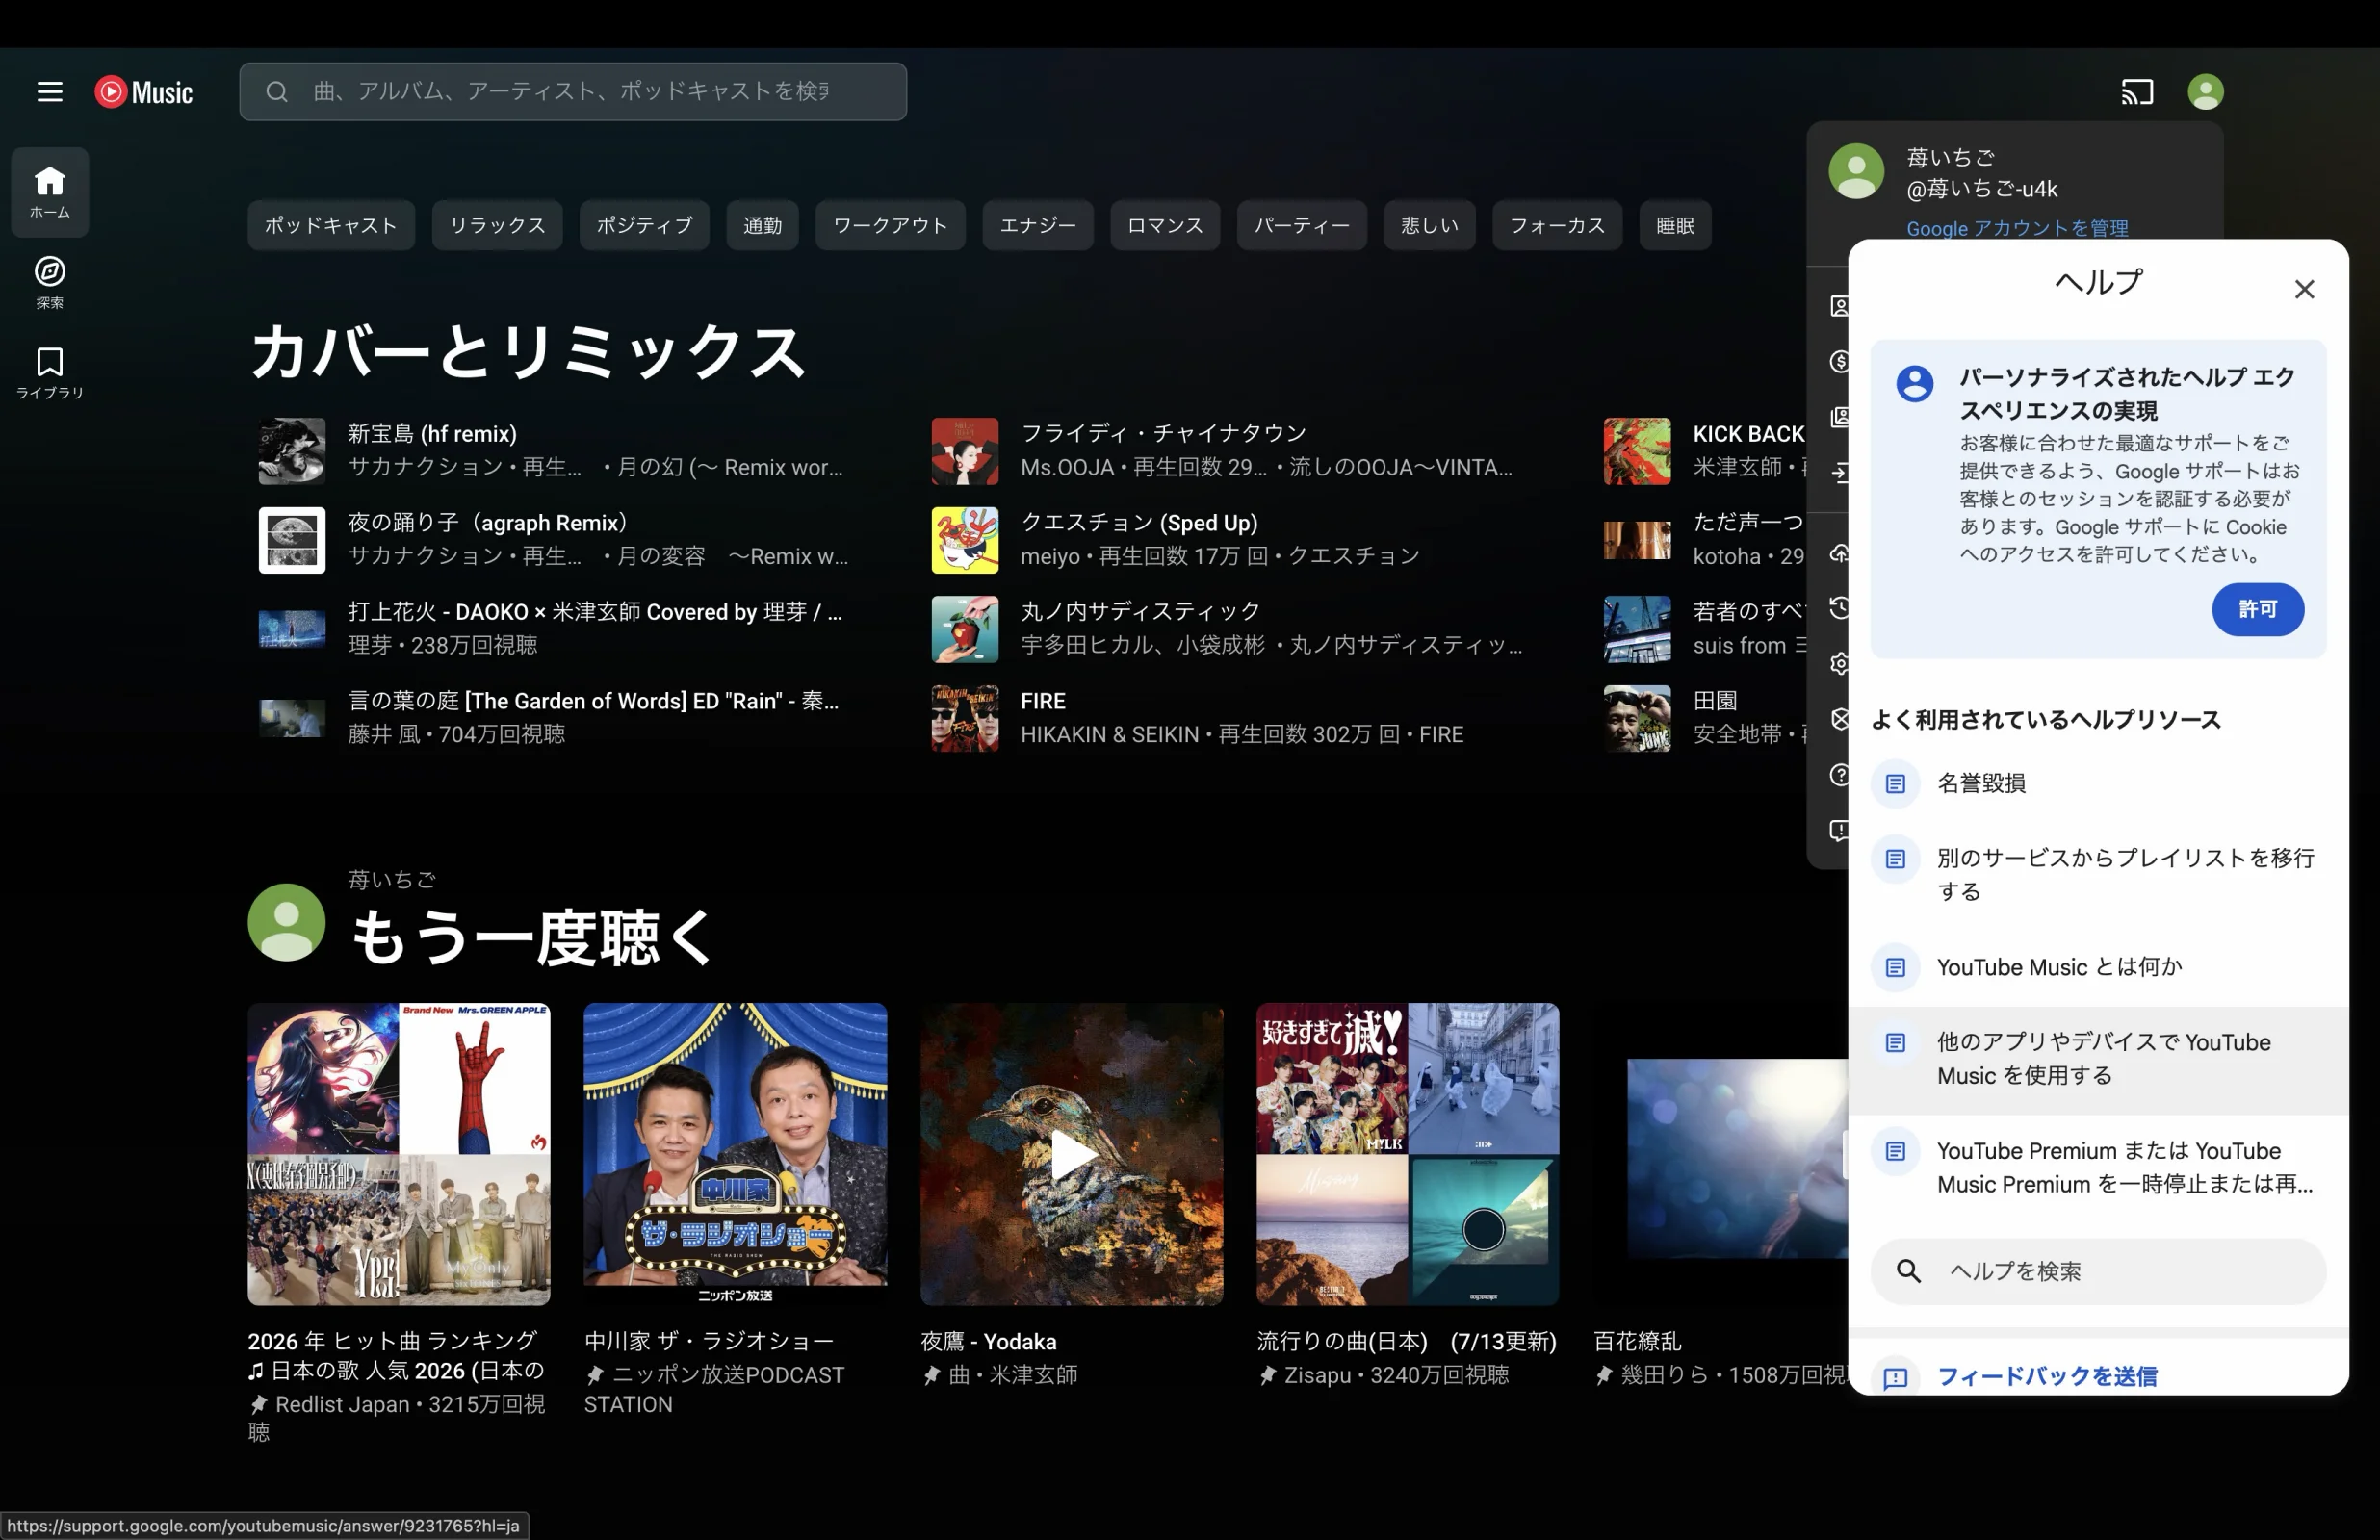Click artist name 藤井 風

click(384, 735)
